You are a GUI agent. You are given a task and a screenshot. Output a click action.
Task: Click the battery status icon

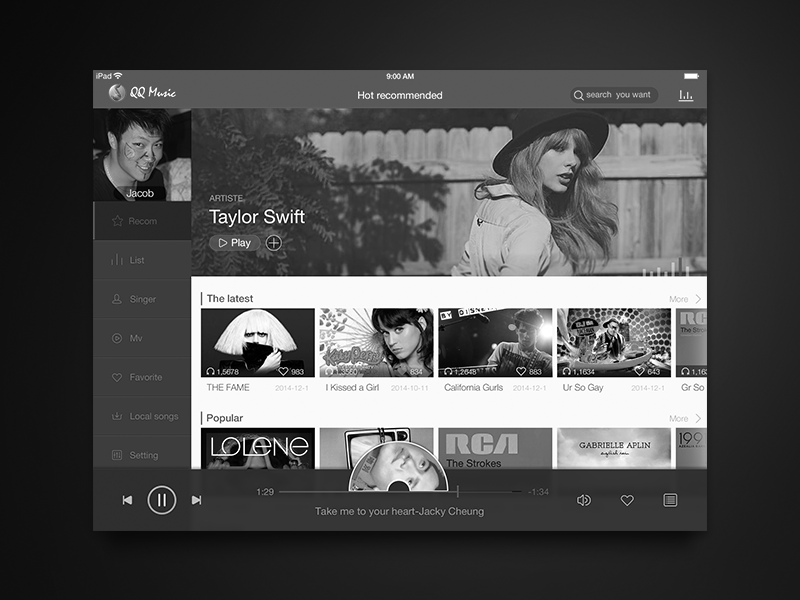(x=692, y=76)
